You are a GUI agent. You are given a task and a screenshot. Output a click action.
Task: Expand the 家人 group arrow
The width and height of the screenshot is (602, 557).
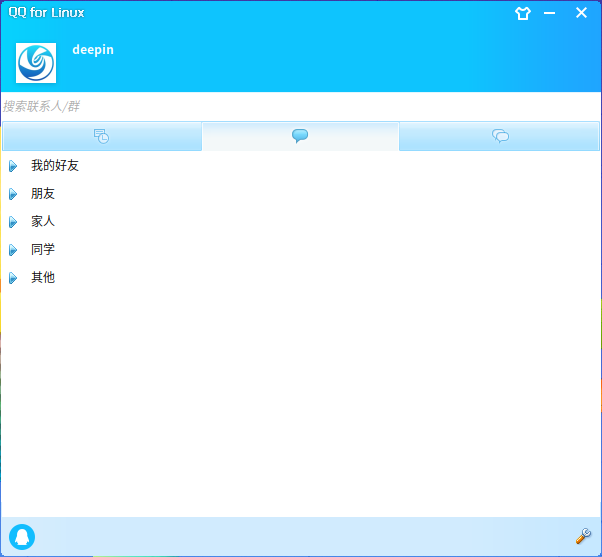coord(13,222)
